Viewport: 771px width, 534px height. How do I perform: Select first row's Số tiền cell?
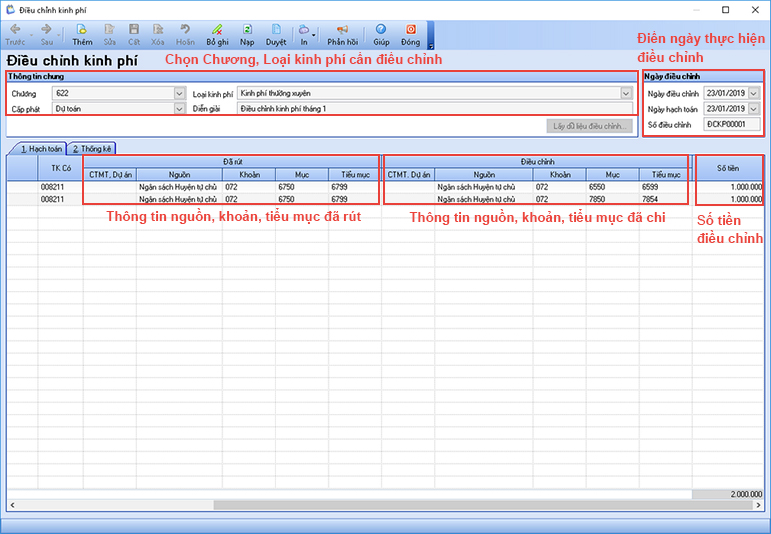click(729, 186)
